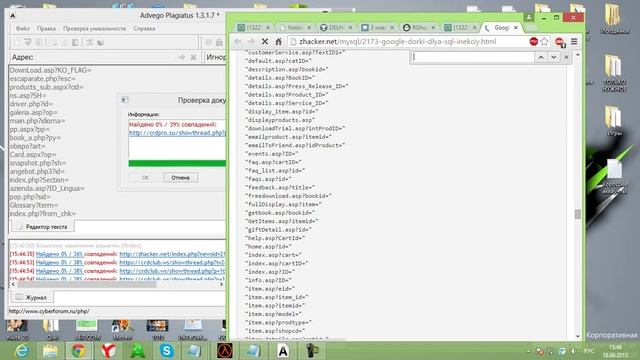This screenshot has height=360, width=640.
Task: Click the red extension icon beside menu
Action: point(560,42)
